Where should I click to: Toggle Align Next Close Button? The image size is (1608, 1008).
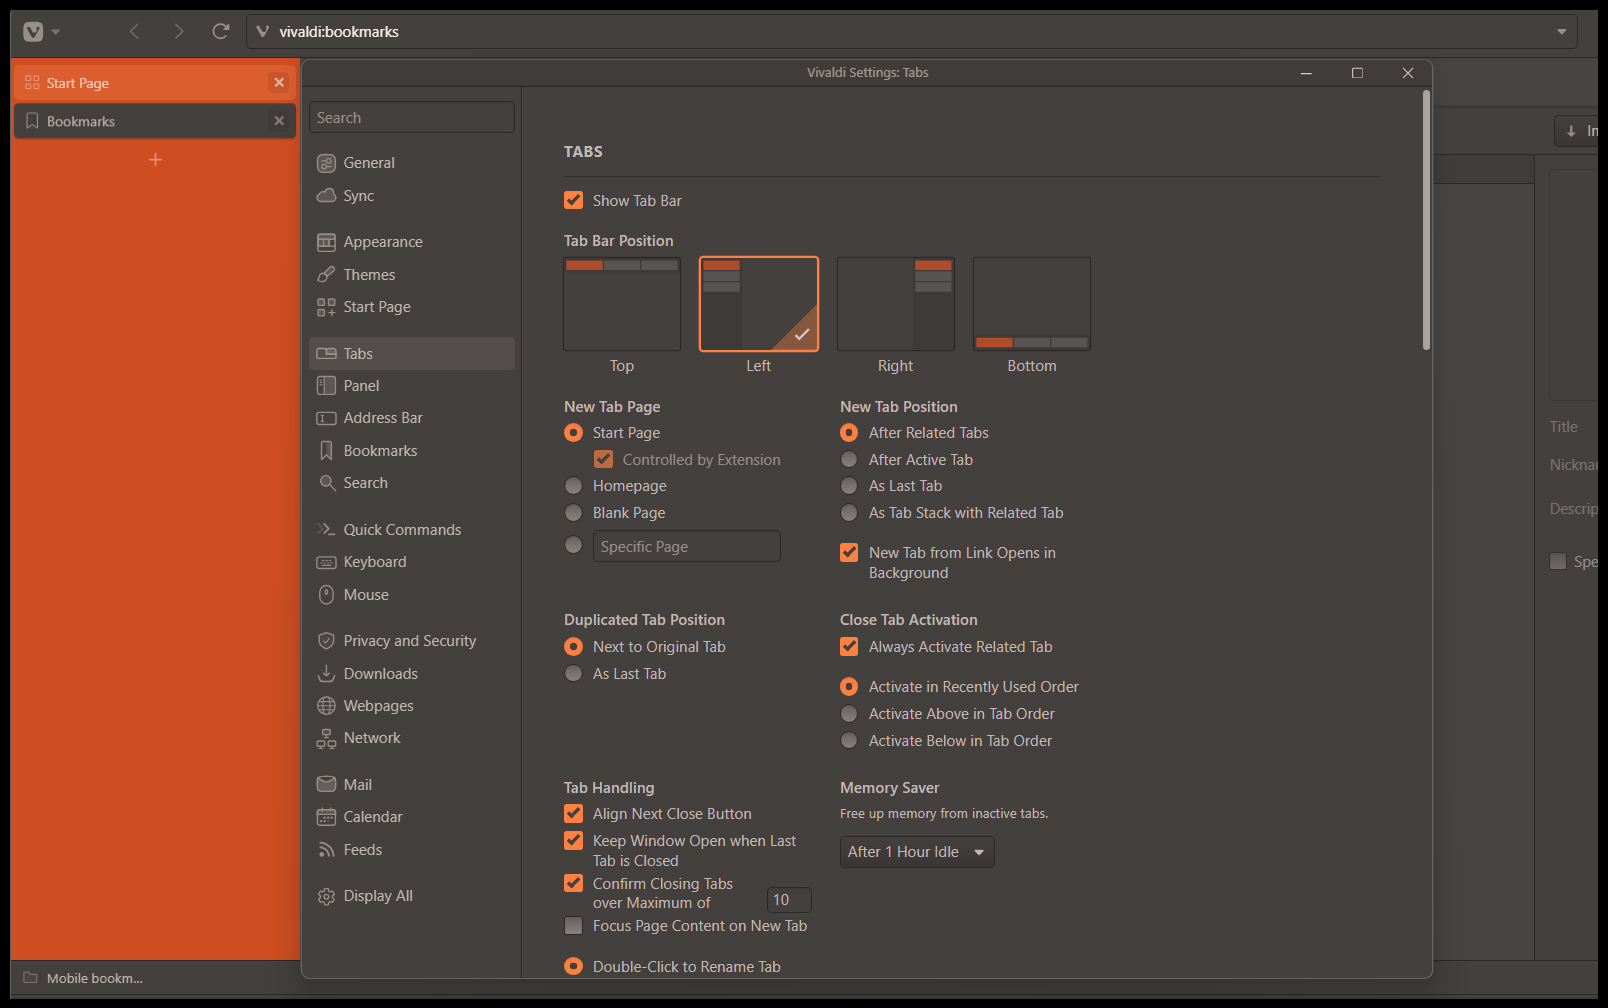point(573,813)
